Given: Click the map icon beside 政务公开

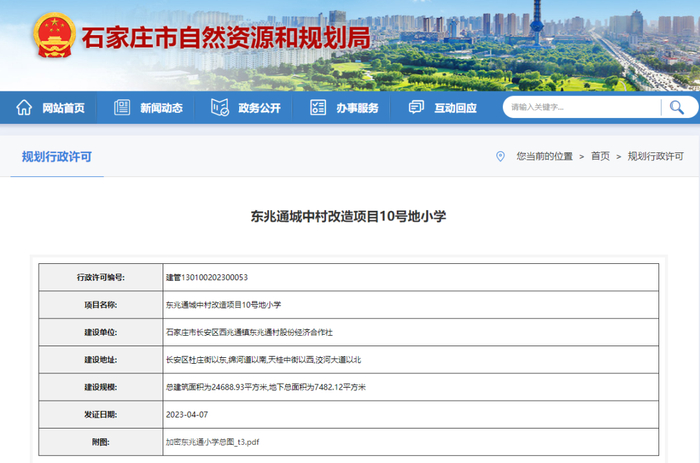Looking at the screenshot, I should coord(220,108).
